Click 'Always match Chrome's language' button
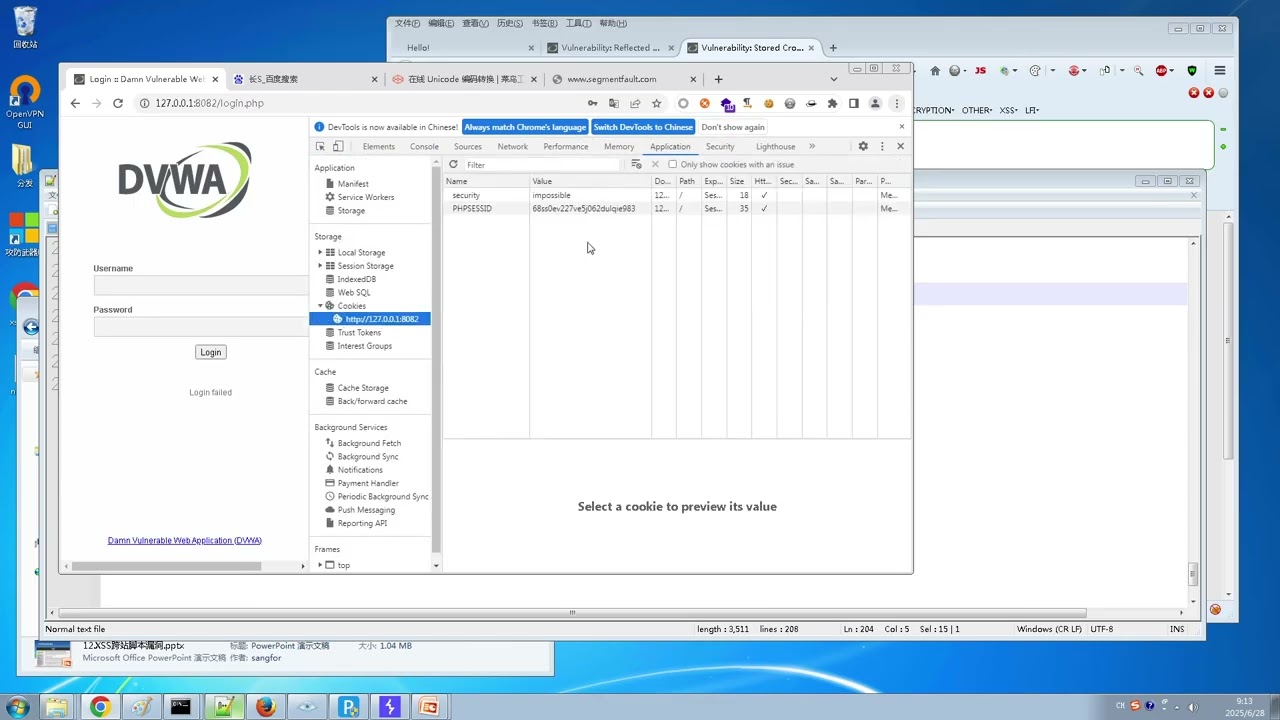 525,127
